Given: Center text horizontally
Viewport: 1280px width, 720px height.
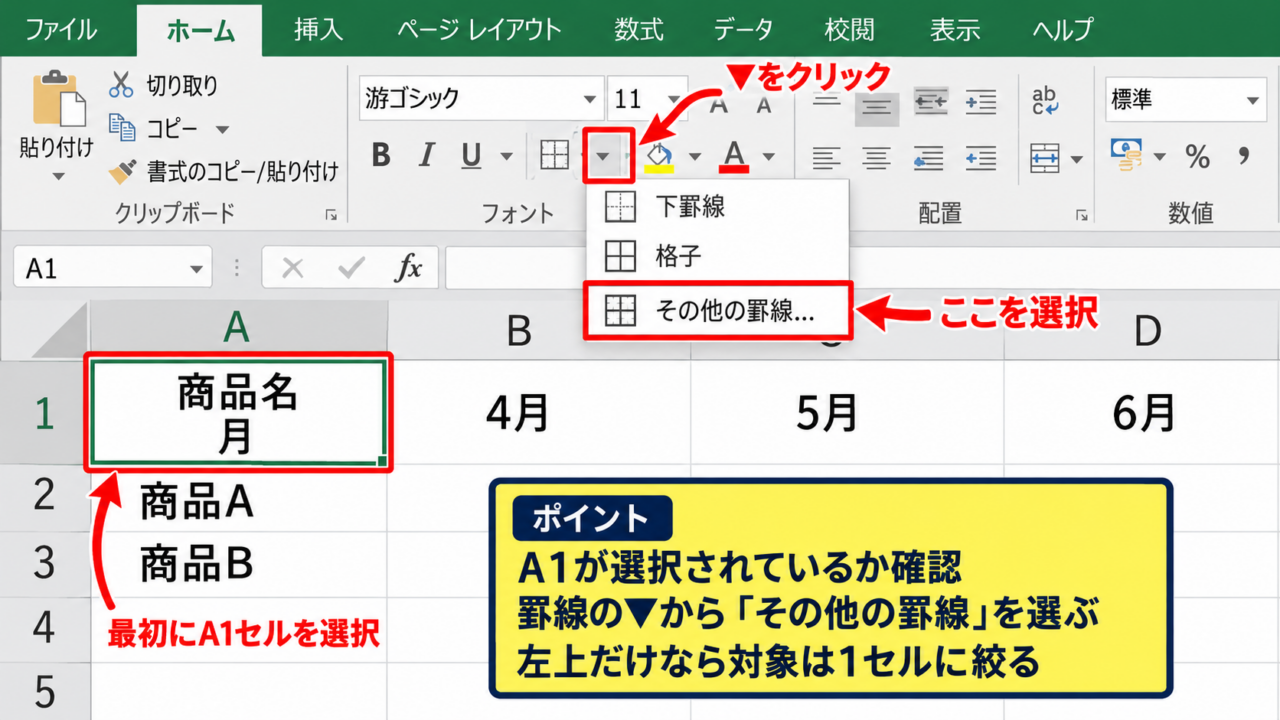Looking at the screenshot, I should tap(877, 157).
